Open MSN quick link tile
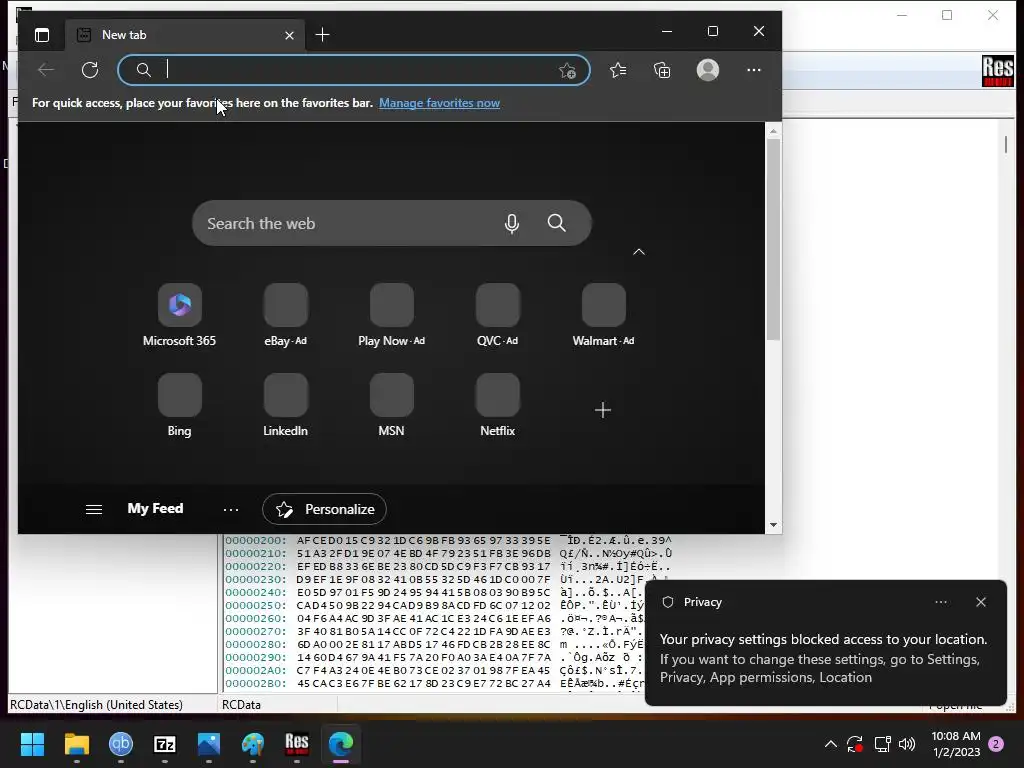Screen dimensions: 1024x768 pos(391,405)
